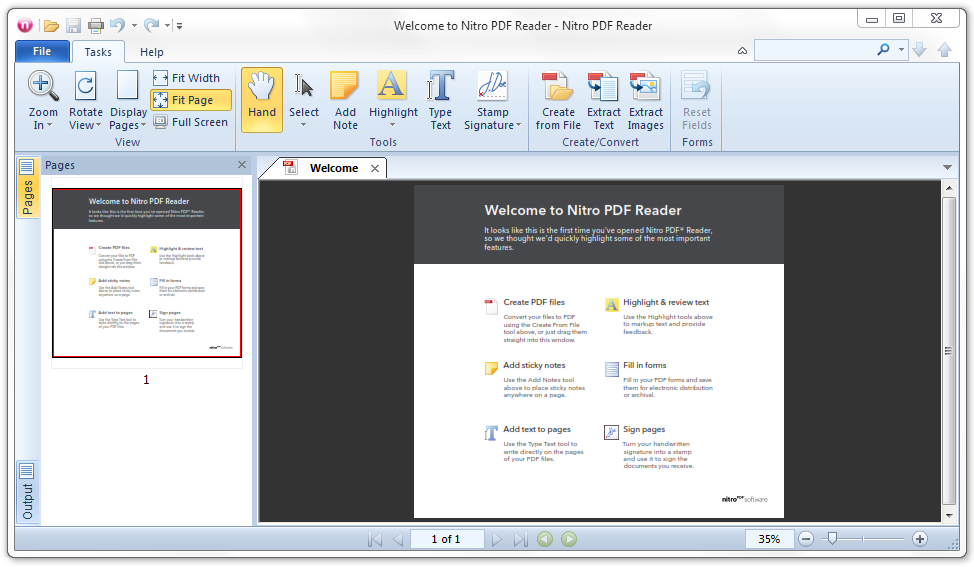
Task: Click the search magnifier icon
Action: pyautogui.click(x=883, y=50)
